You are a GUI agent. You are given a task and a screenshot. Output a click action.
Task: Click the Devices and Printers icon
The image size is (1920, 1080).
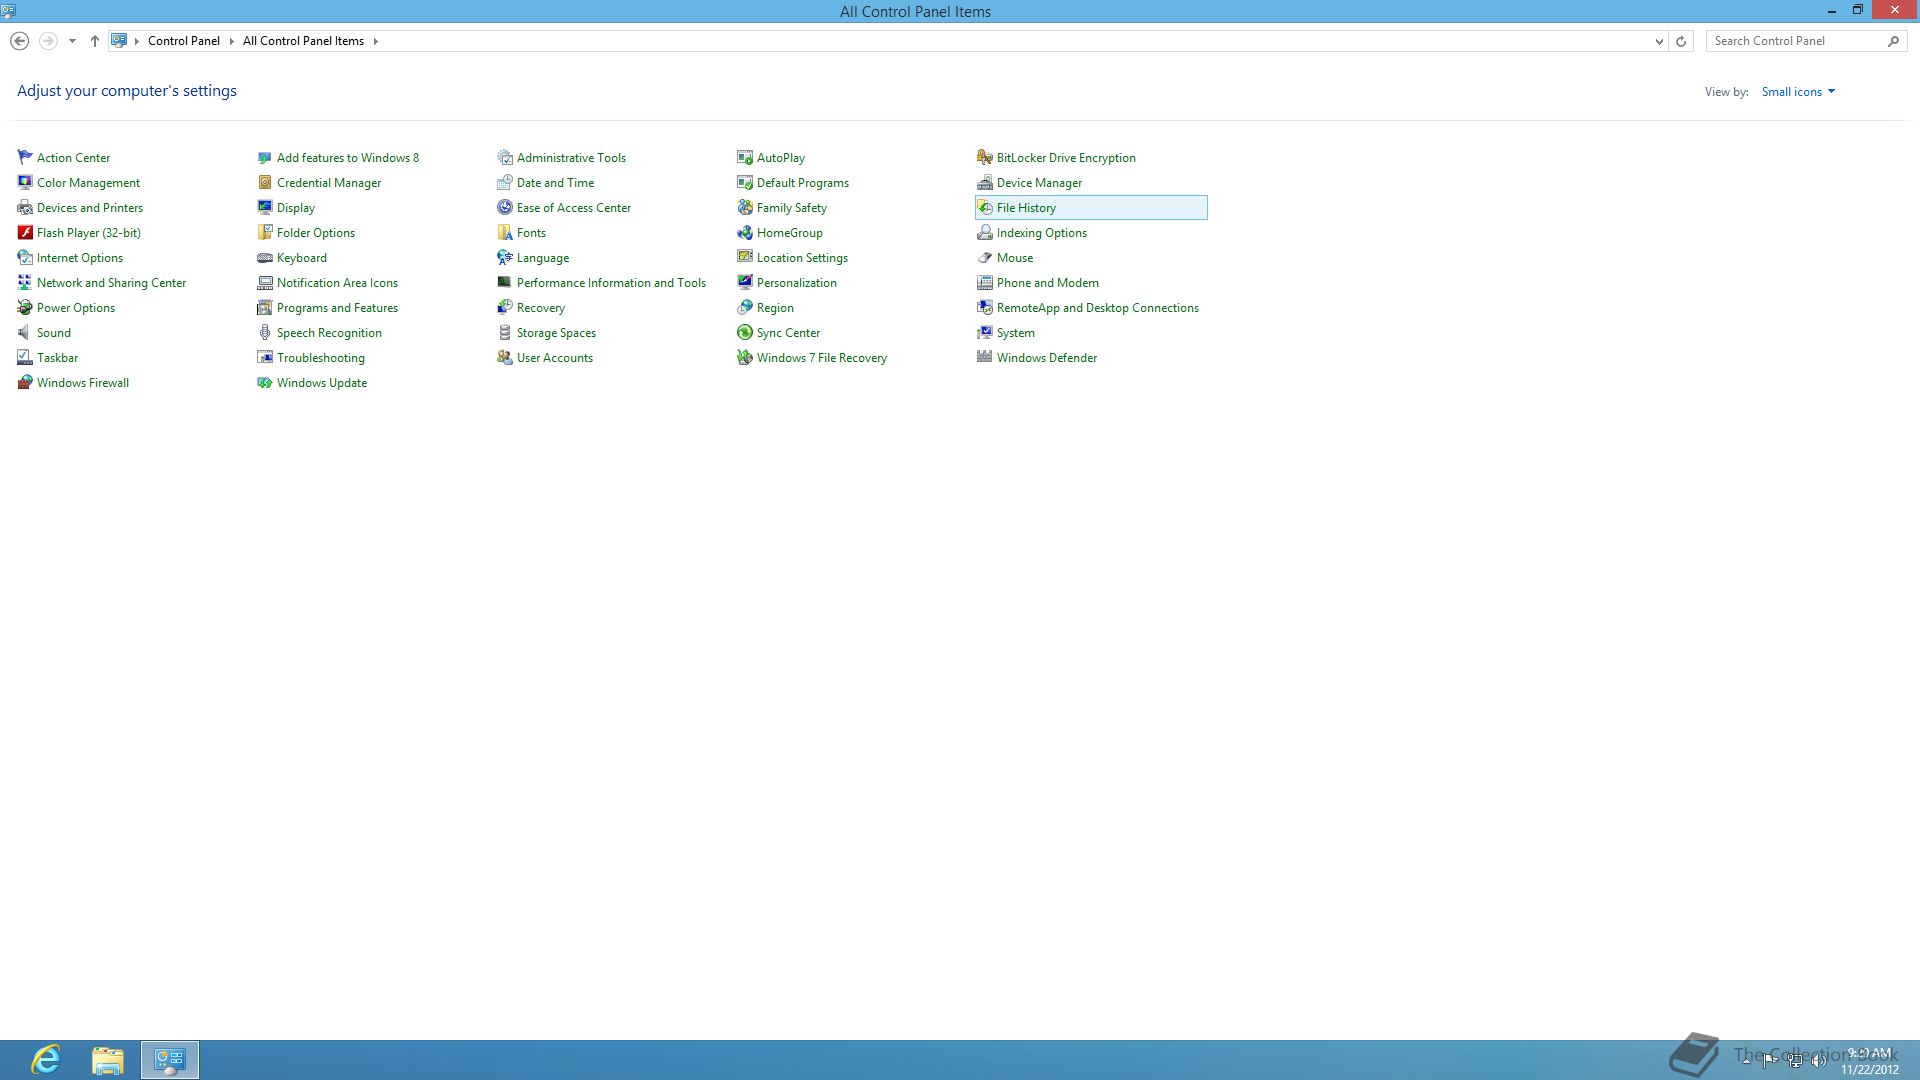pos(25,207)
